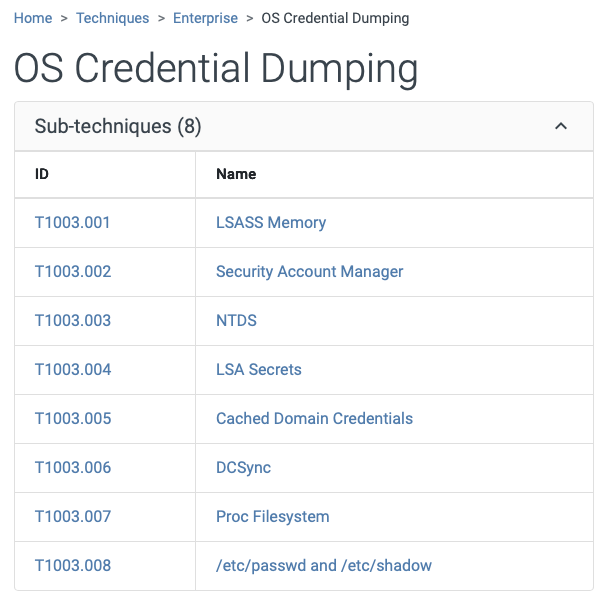
Task: Follow the T1003.004 ID link
Action: pos(73,369)
